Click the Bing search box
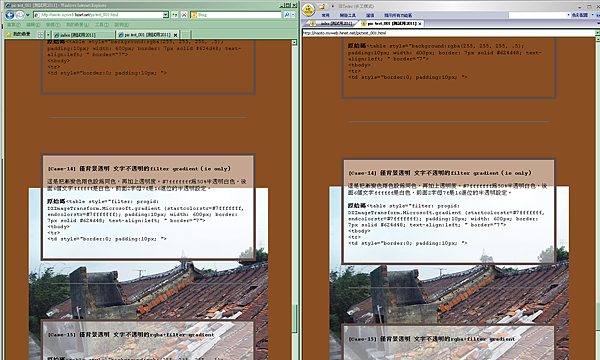The height and width of the screenshot is (360, 600). coord(236,15)
